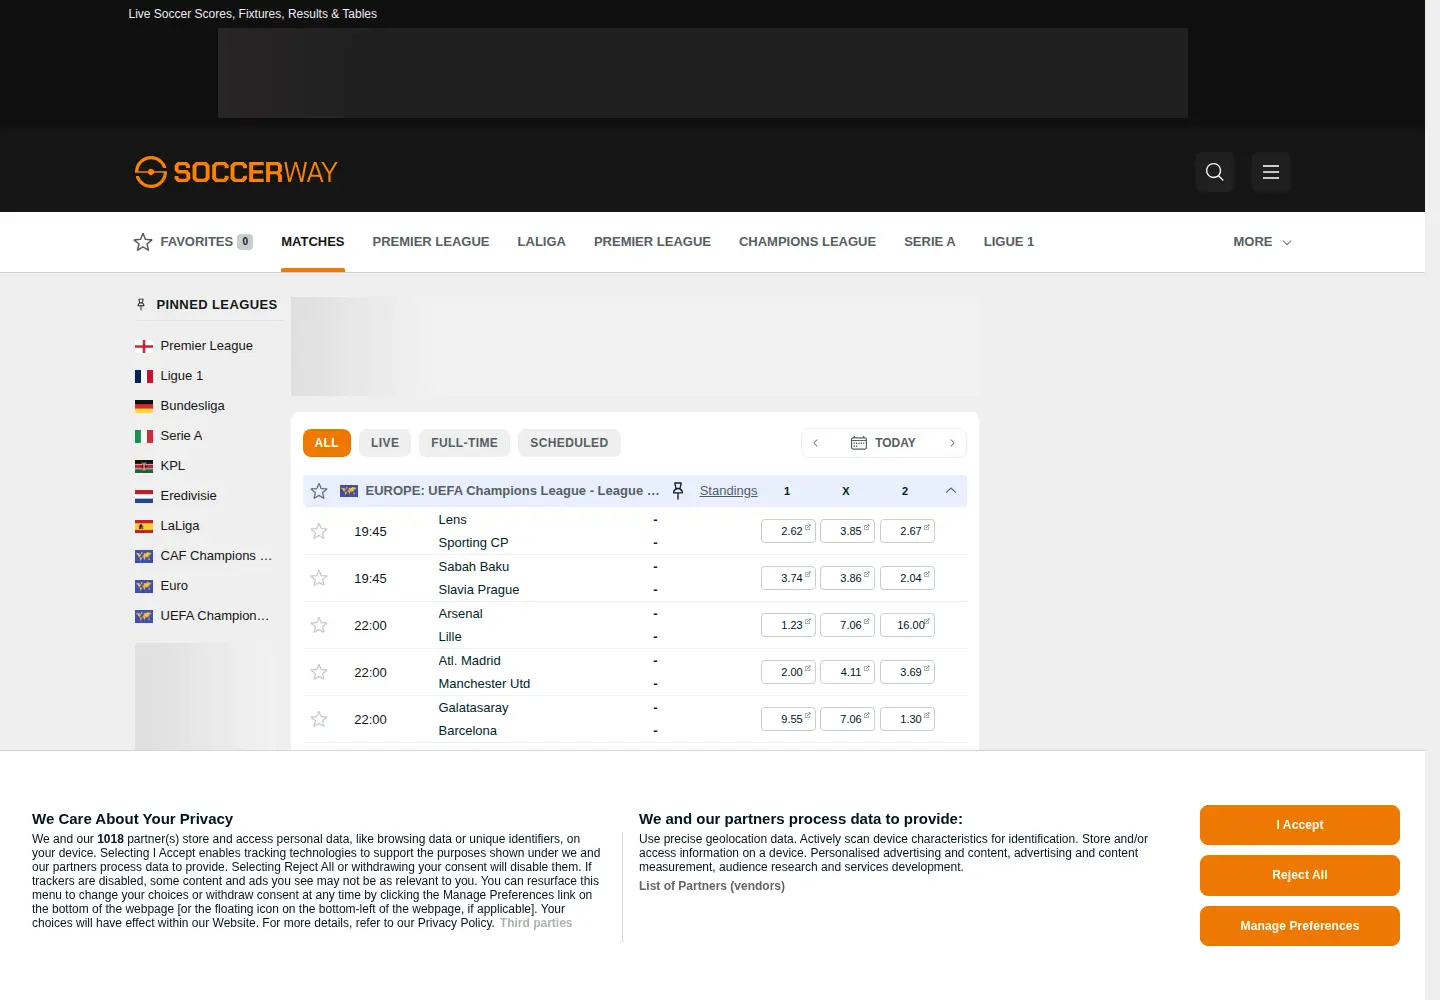Open pinned KPL with Kenya flag

[160, 466]
